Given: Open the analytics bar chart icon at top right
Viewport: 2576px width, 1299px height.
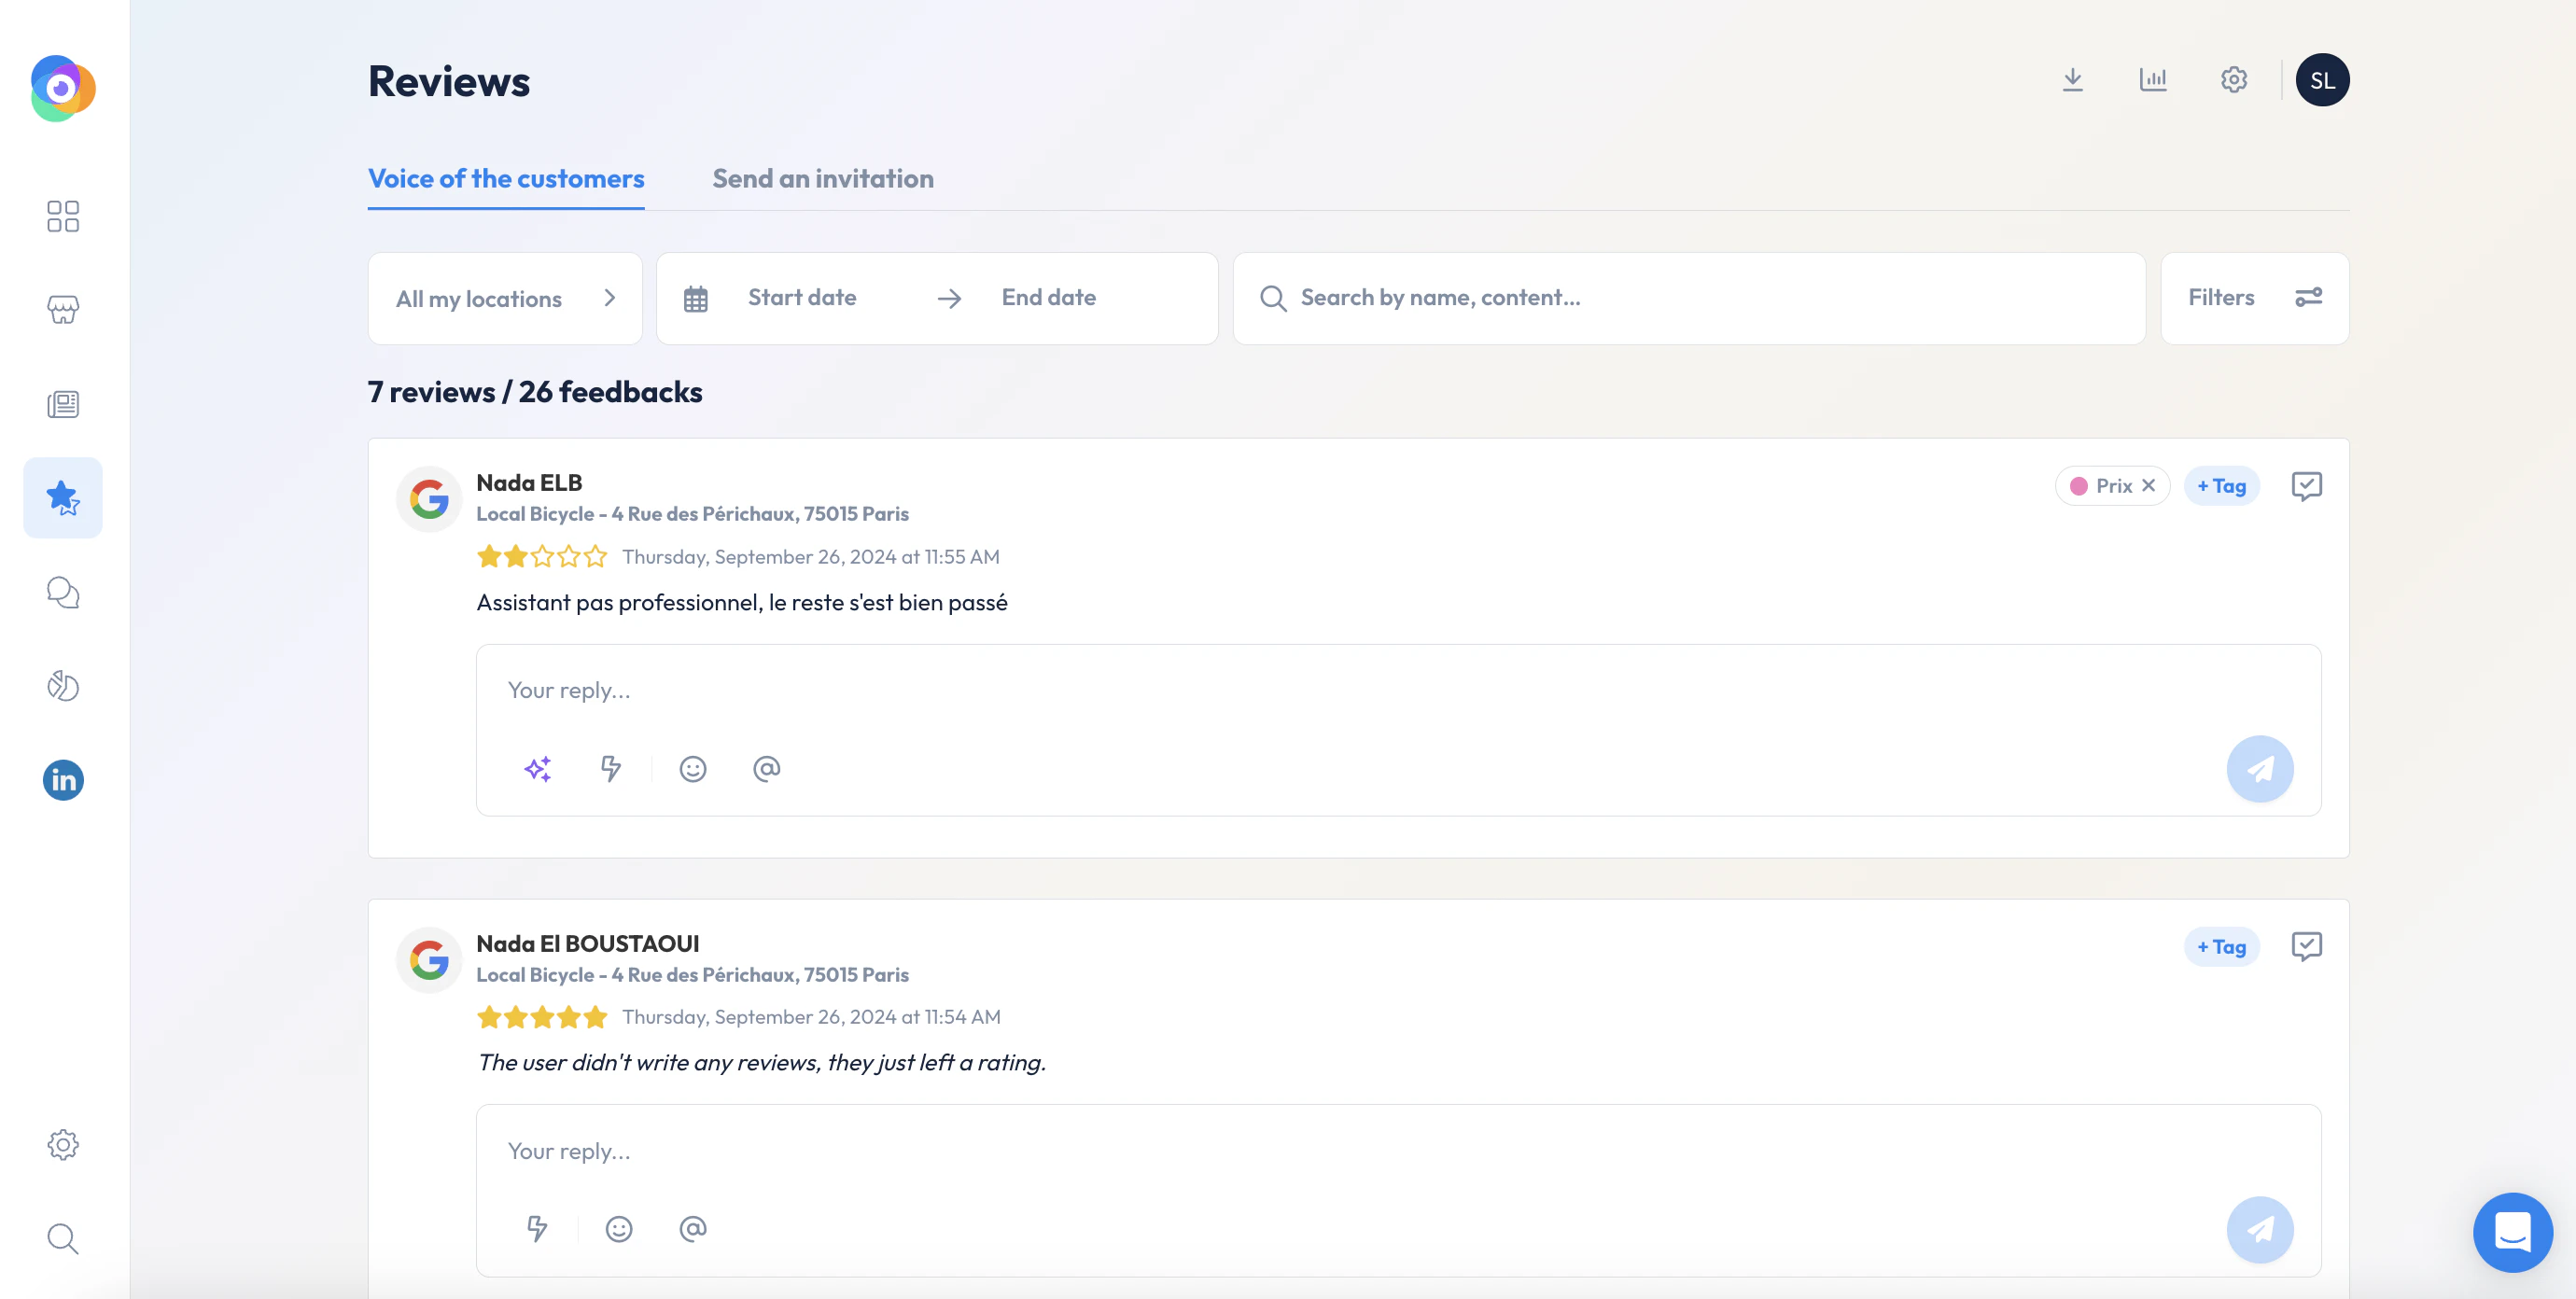Looking at the screenshot, I should (x=2154, y=79).
